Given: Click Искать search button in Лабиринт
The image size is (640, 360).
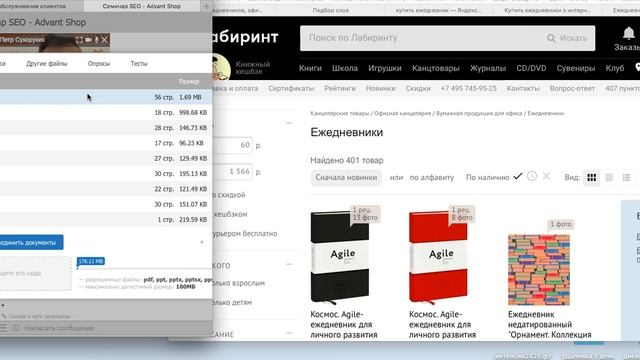Looking at the screenshot, I should click(567, 38).
